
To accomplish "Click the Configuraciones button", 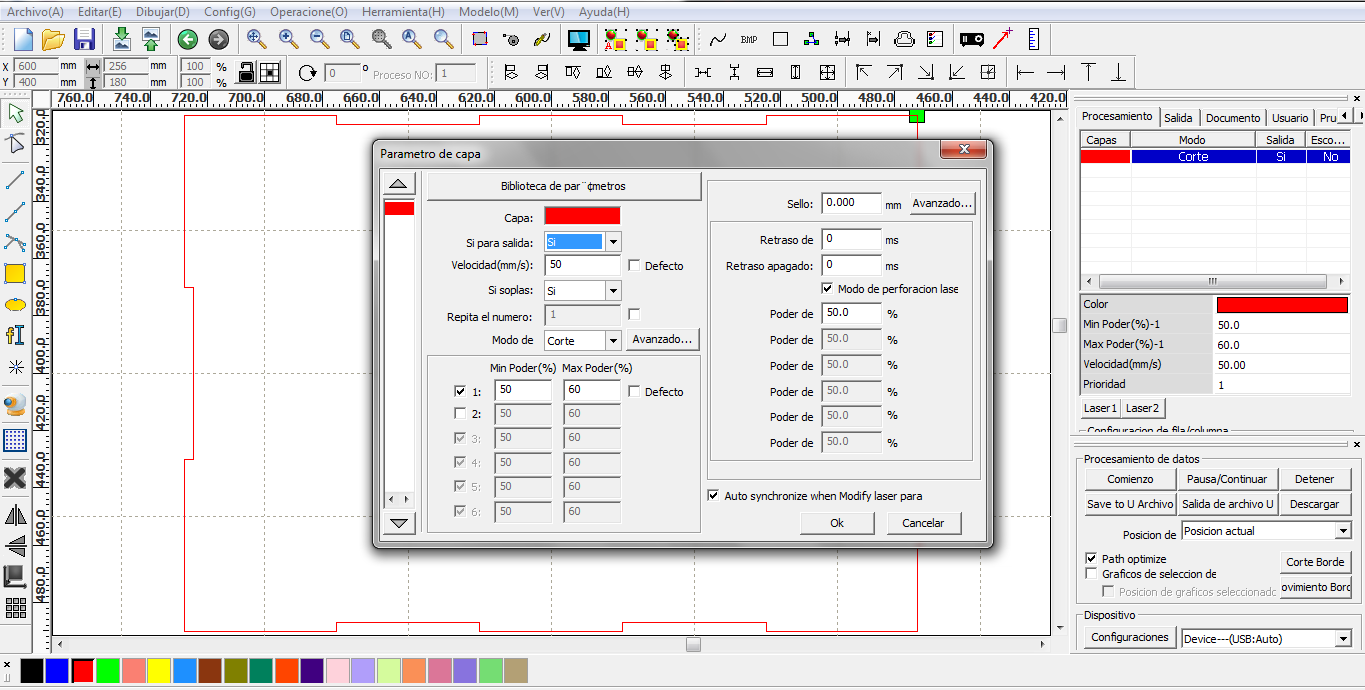I will (1130, 637).
